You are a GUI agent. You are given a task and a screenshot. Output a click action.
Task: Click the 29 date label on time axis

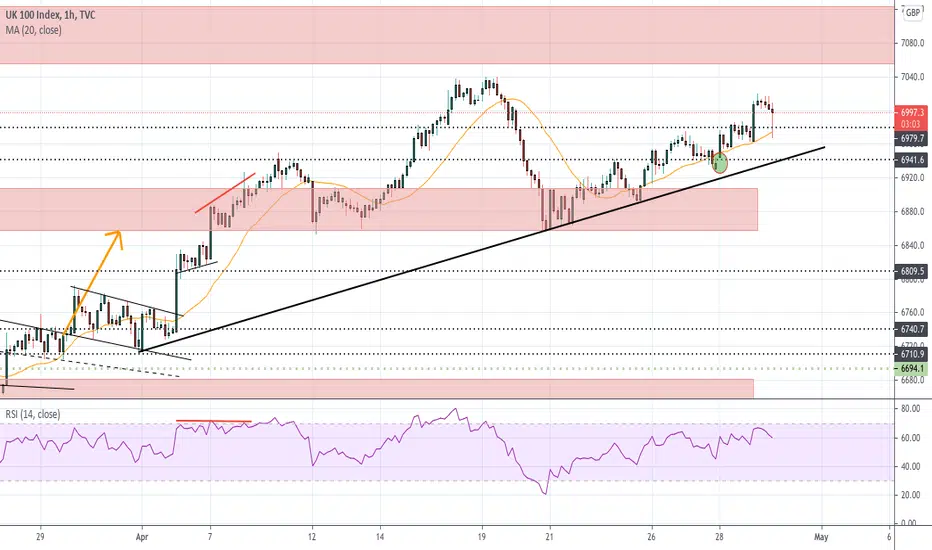click(x=40, y=536)
